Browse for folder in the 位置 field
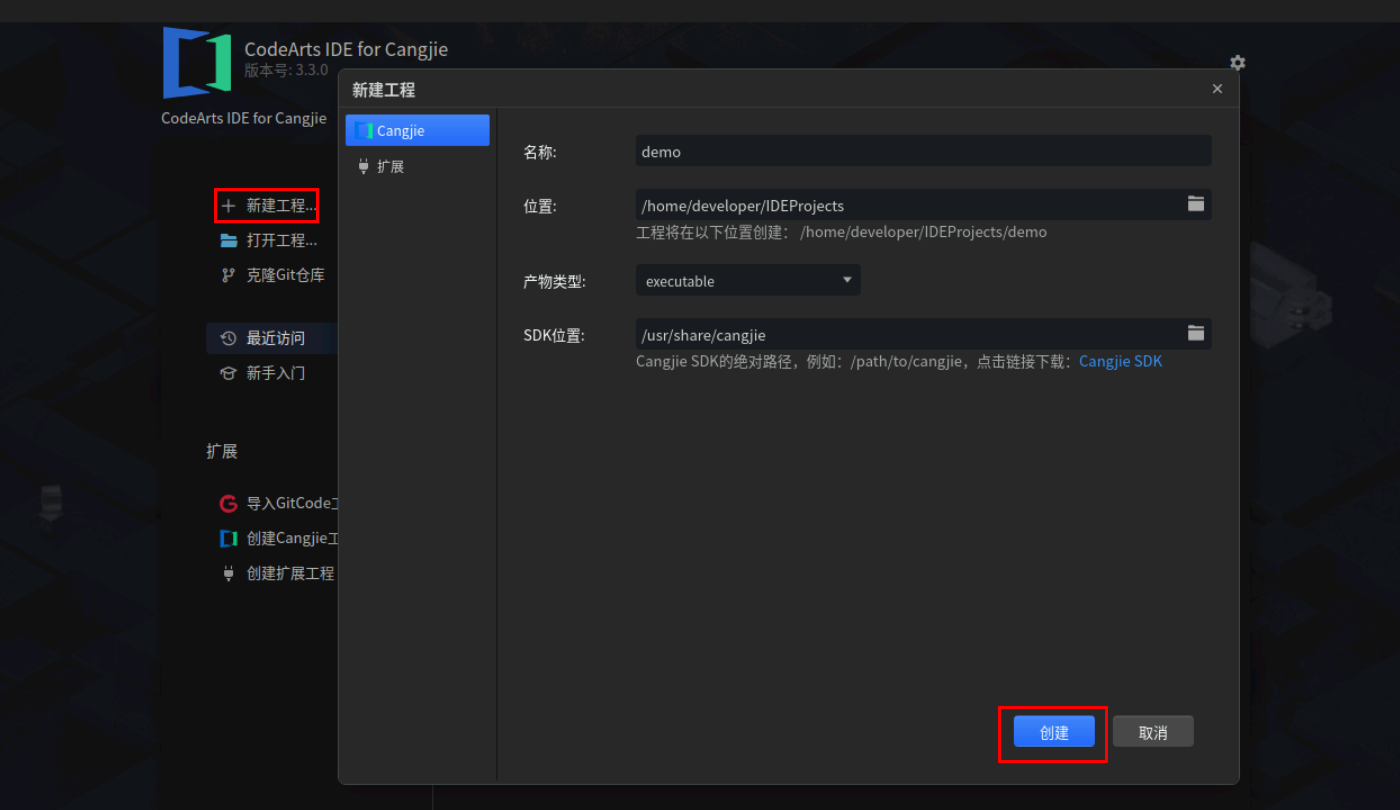This screenshot has height=810, width=1400. (x=1196, y=204)
